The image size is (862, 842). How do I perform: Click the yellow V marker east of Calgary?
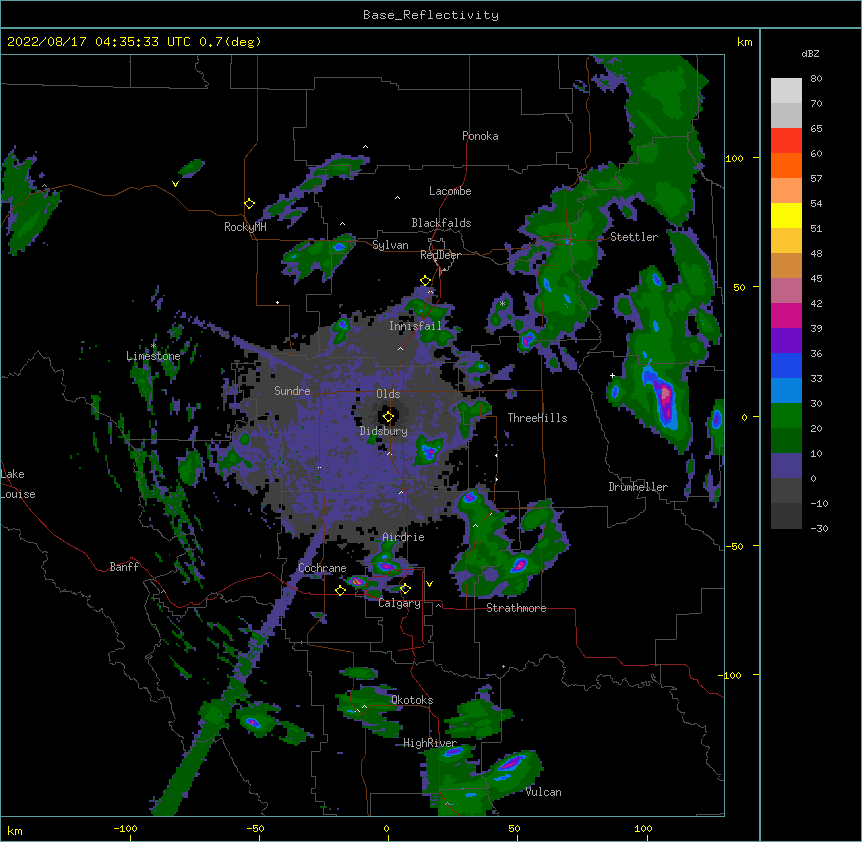click(x=429, y=584)
